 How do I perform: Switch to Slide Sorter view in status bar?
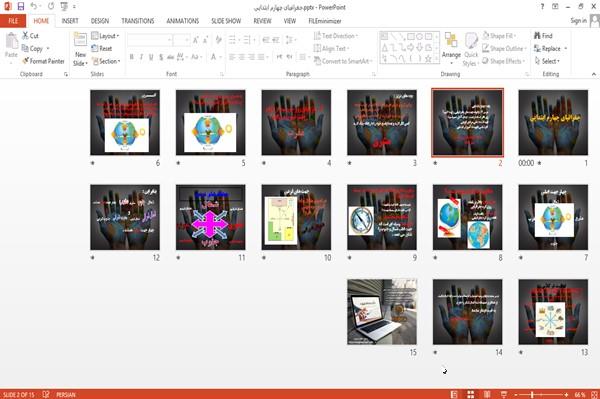point(471,394)
